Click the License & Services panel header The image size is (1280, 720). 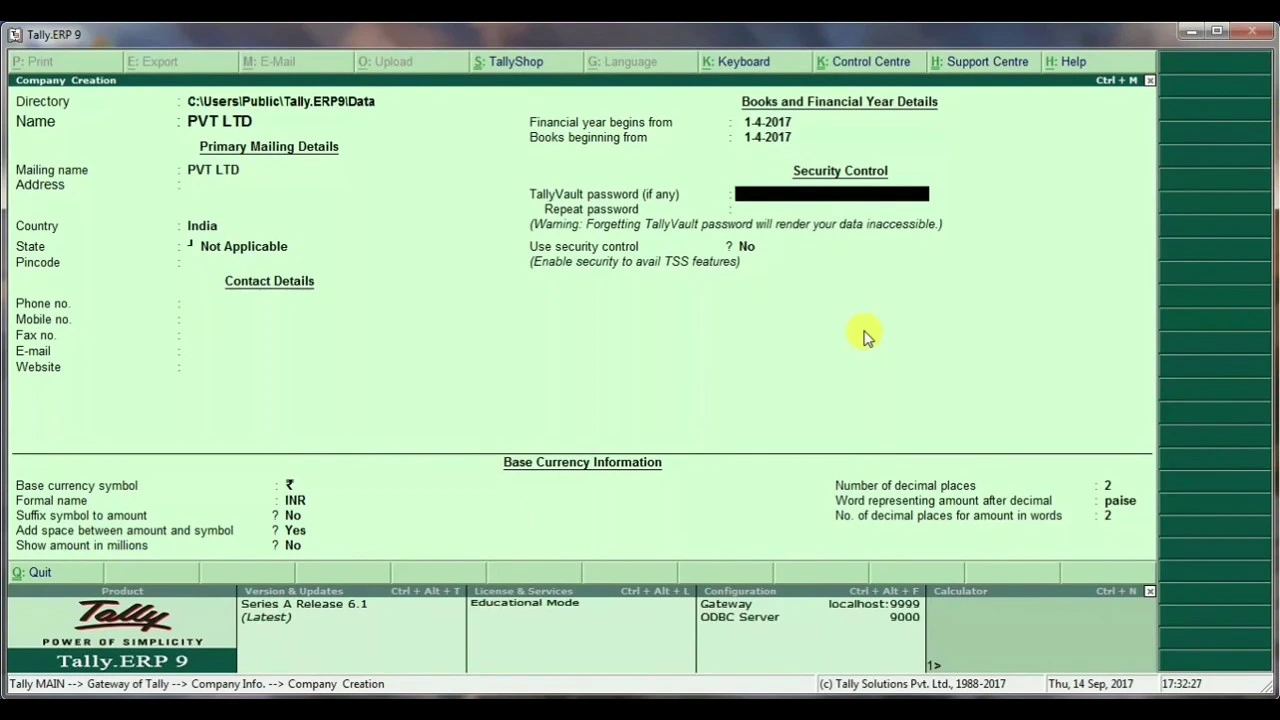tap(581, 591)
